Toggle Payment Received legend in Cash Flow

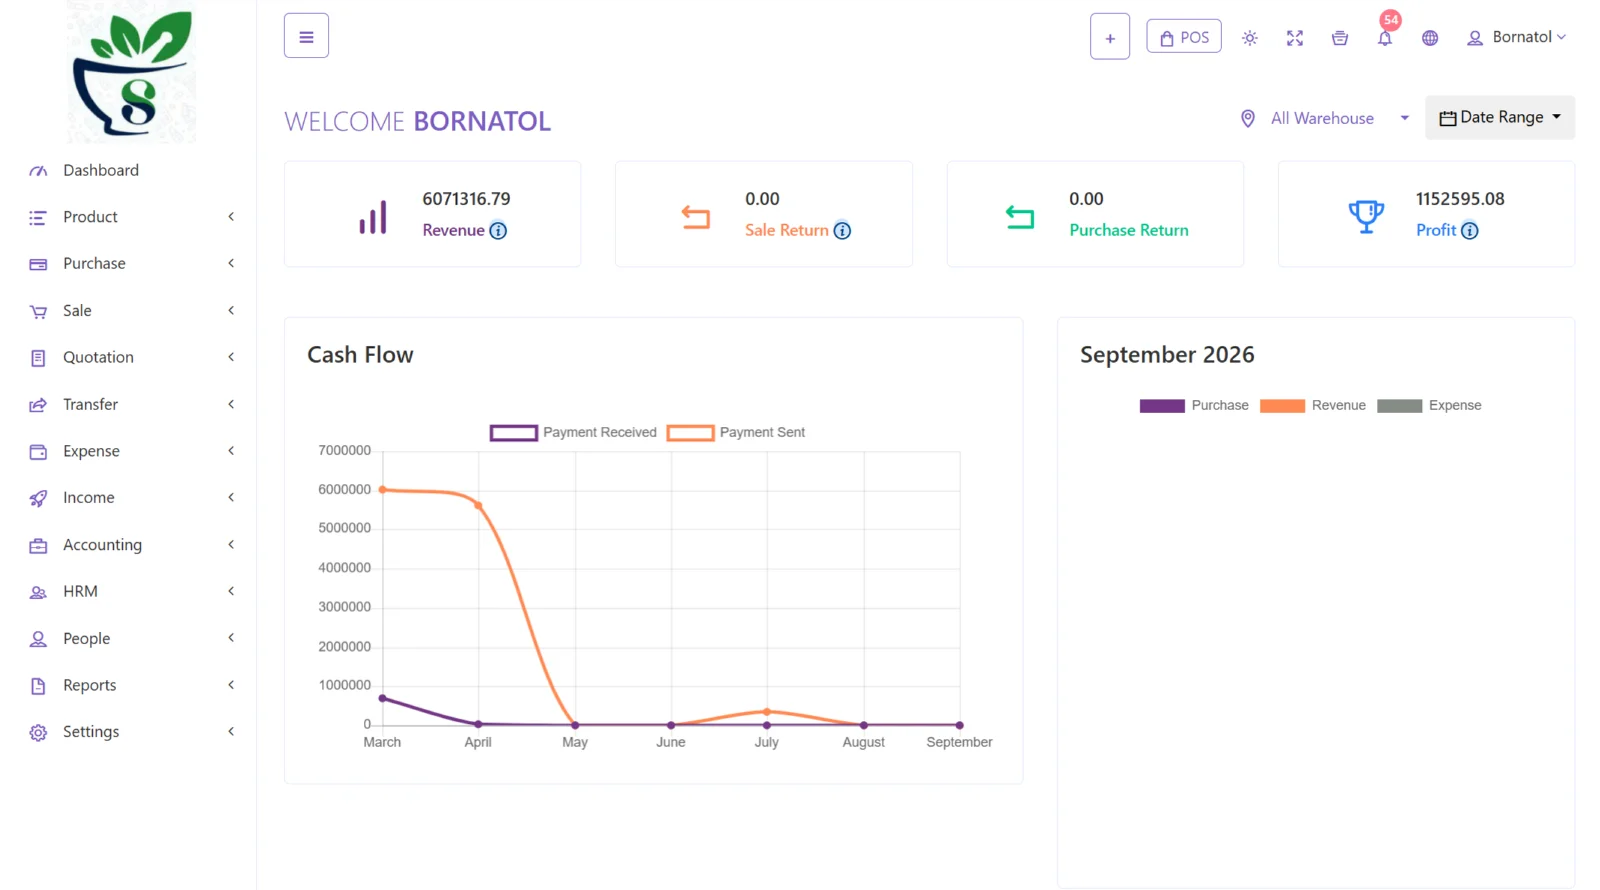tap(573, 433)
